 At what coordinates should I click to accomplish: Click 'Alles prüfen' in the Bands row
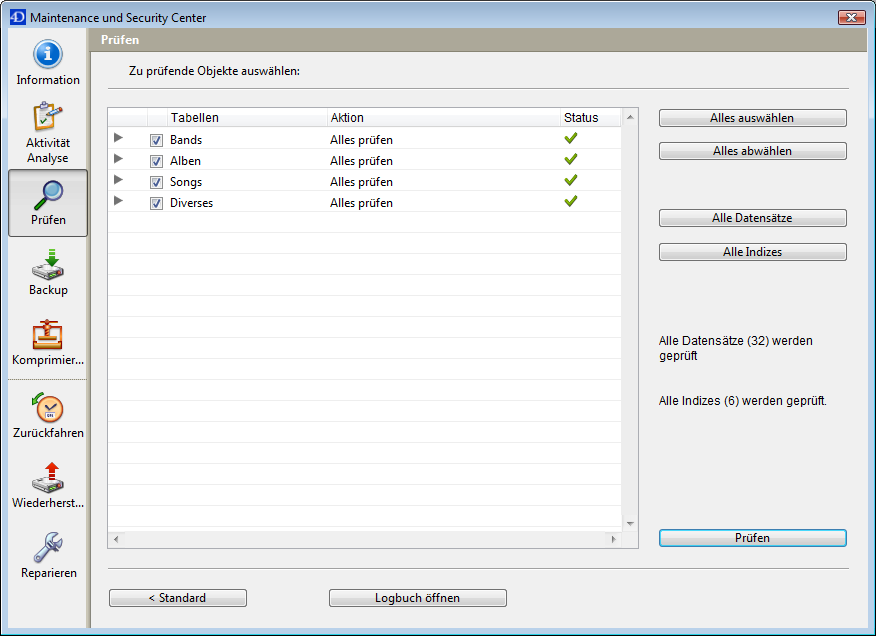click(361, 140)
